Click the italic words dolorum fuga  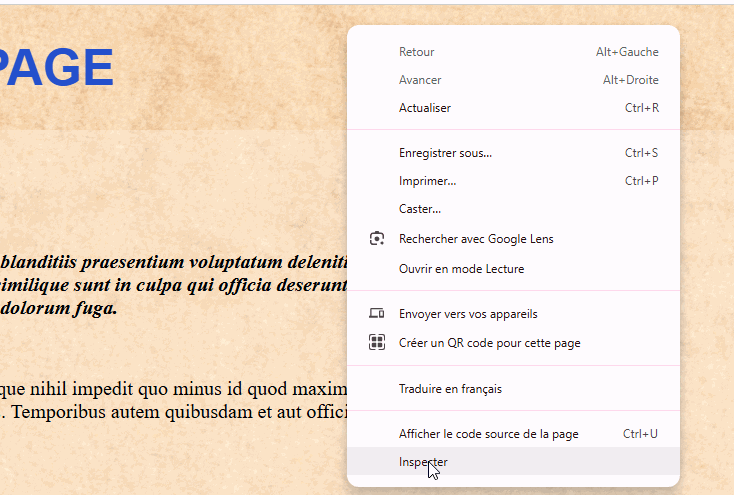tap(58, 308)
